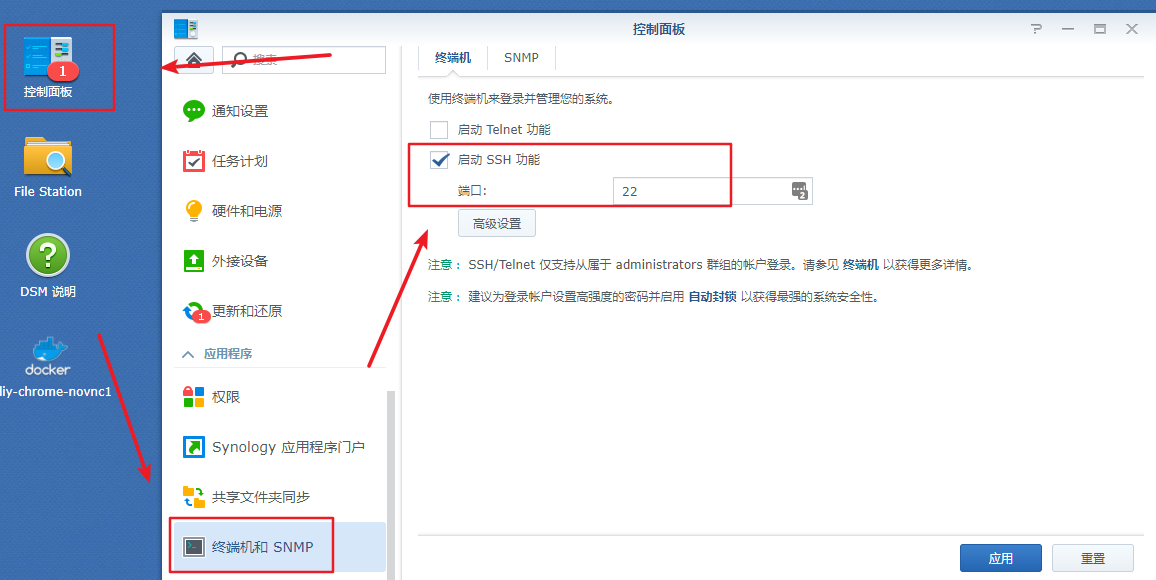Open 外接设备 in the sidebar
Screen dimensions: 1156x580
point(280,261)
